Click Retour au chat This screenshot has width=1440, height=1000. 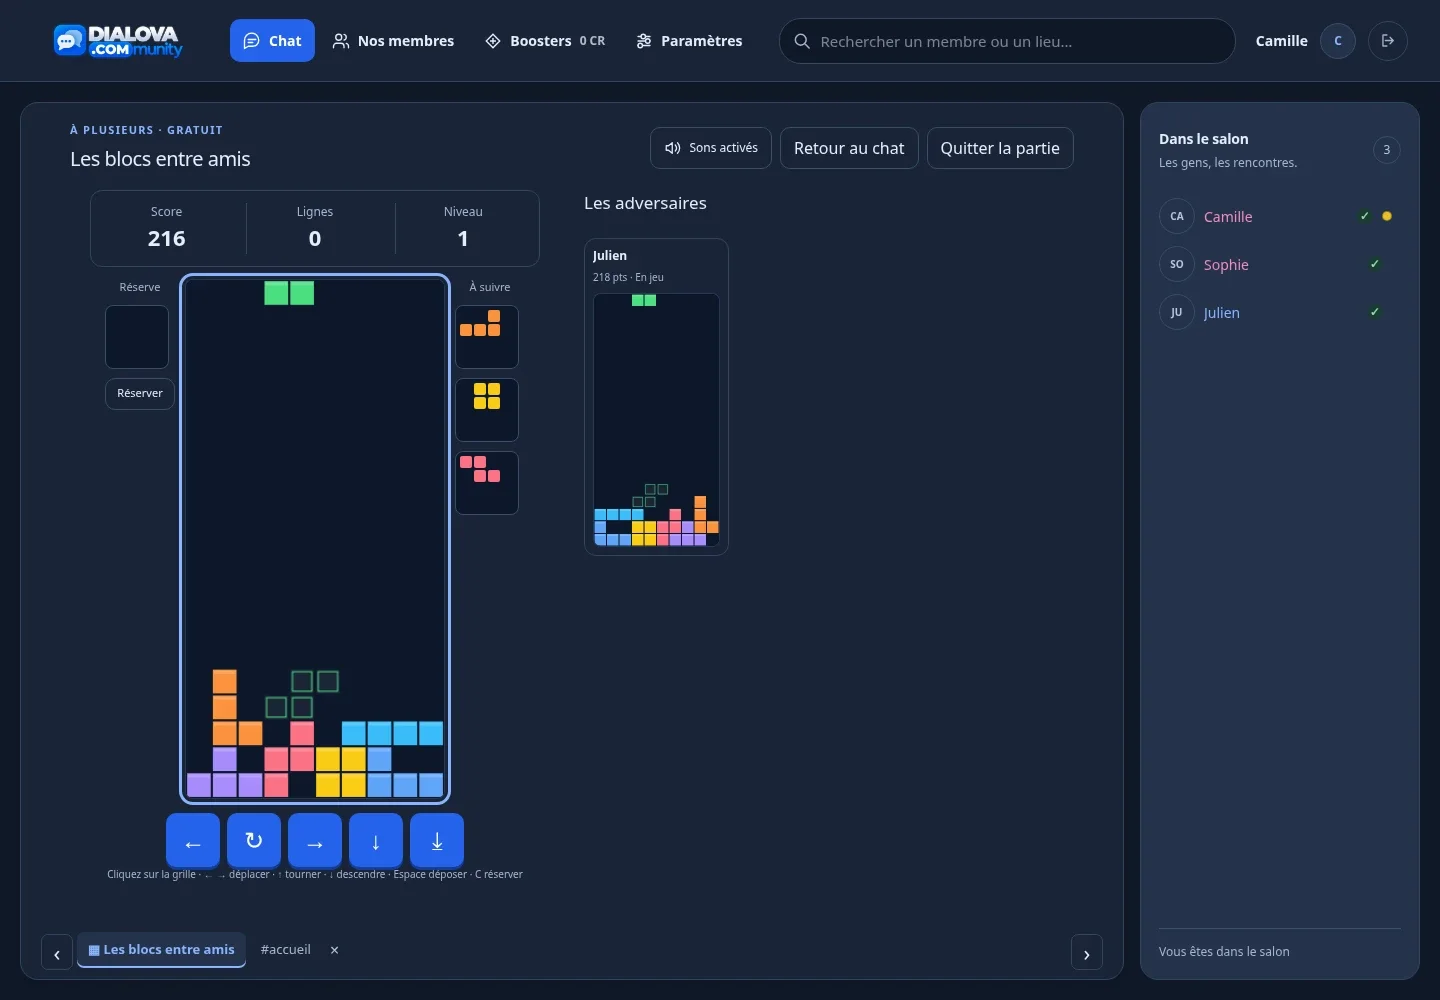coord(849,148)
